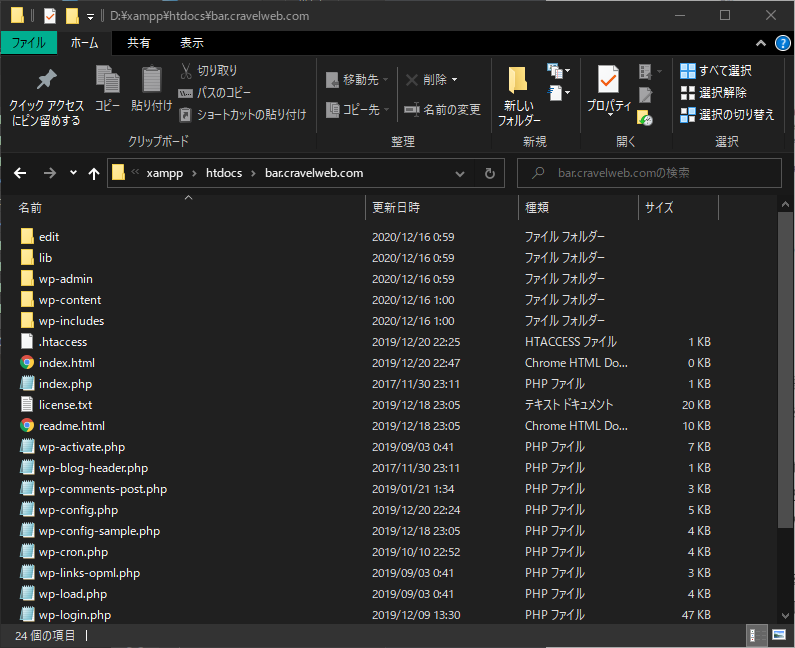
Task: Switch to large icons view in status bar
Action: pyautogui.click(x=778, y=635)
